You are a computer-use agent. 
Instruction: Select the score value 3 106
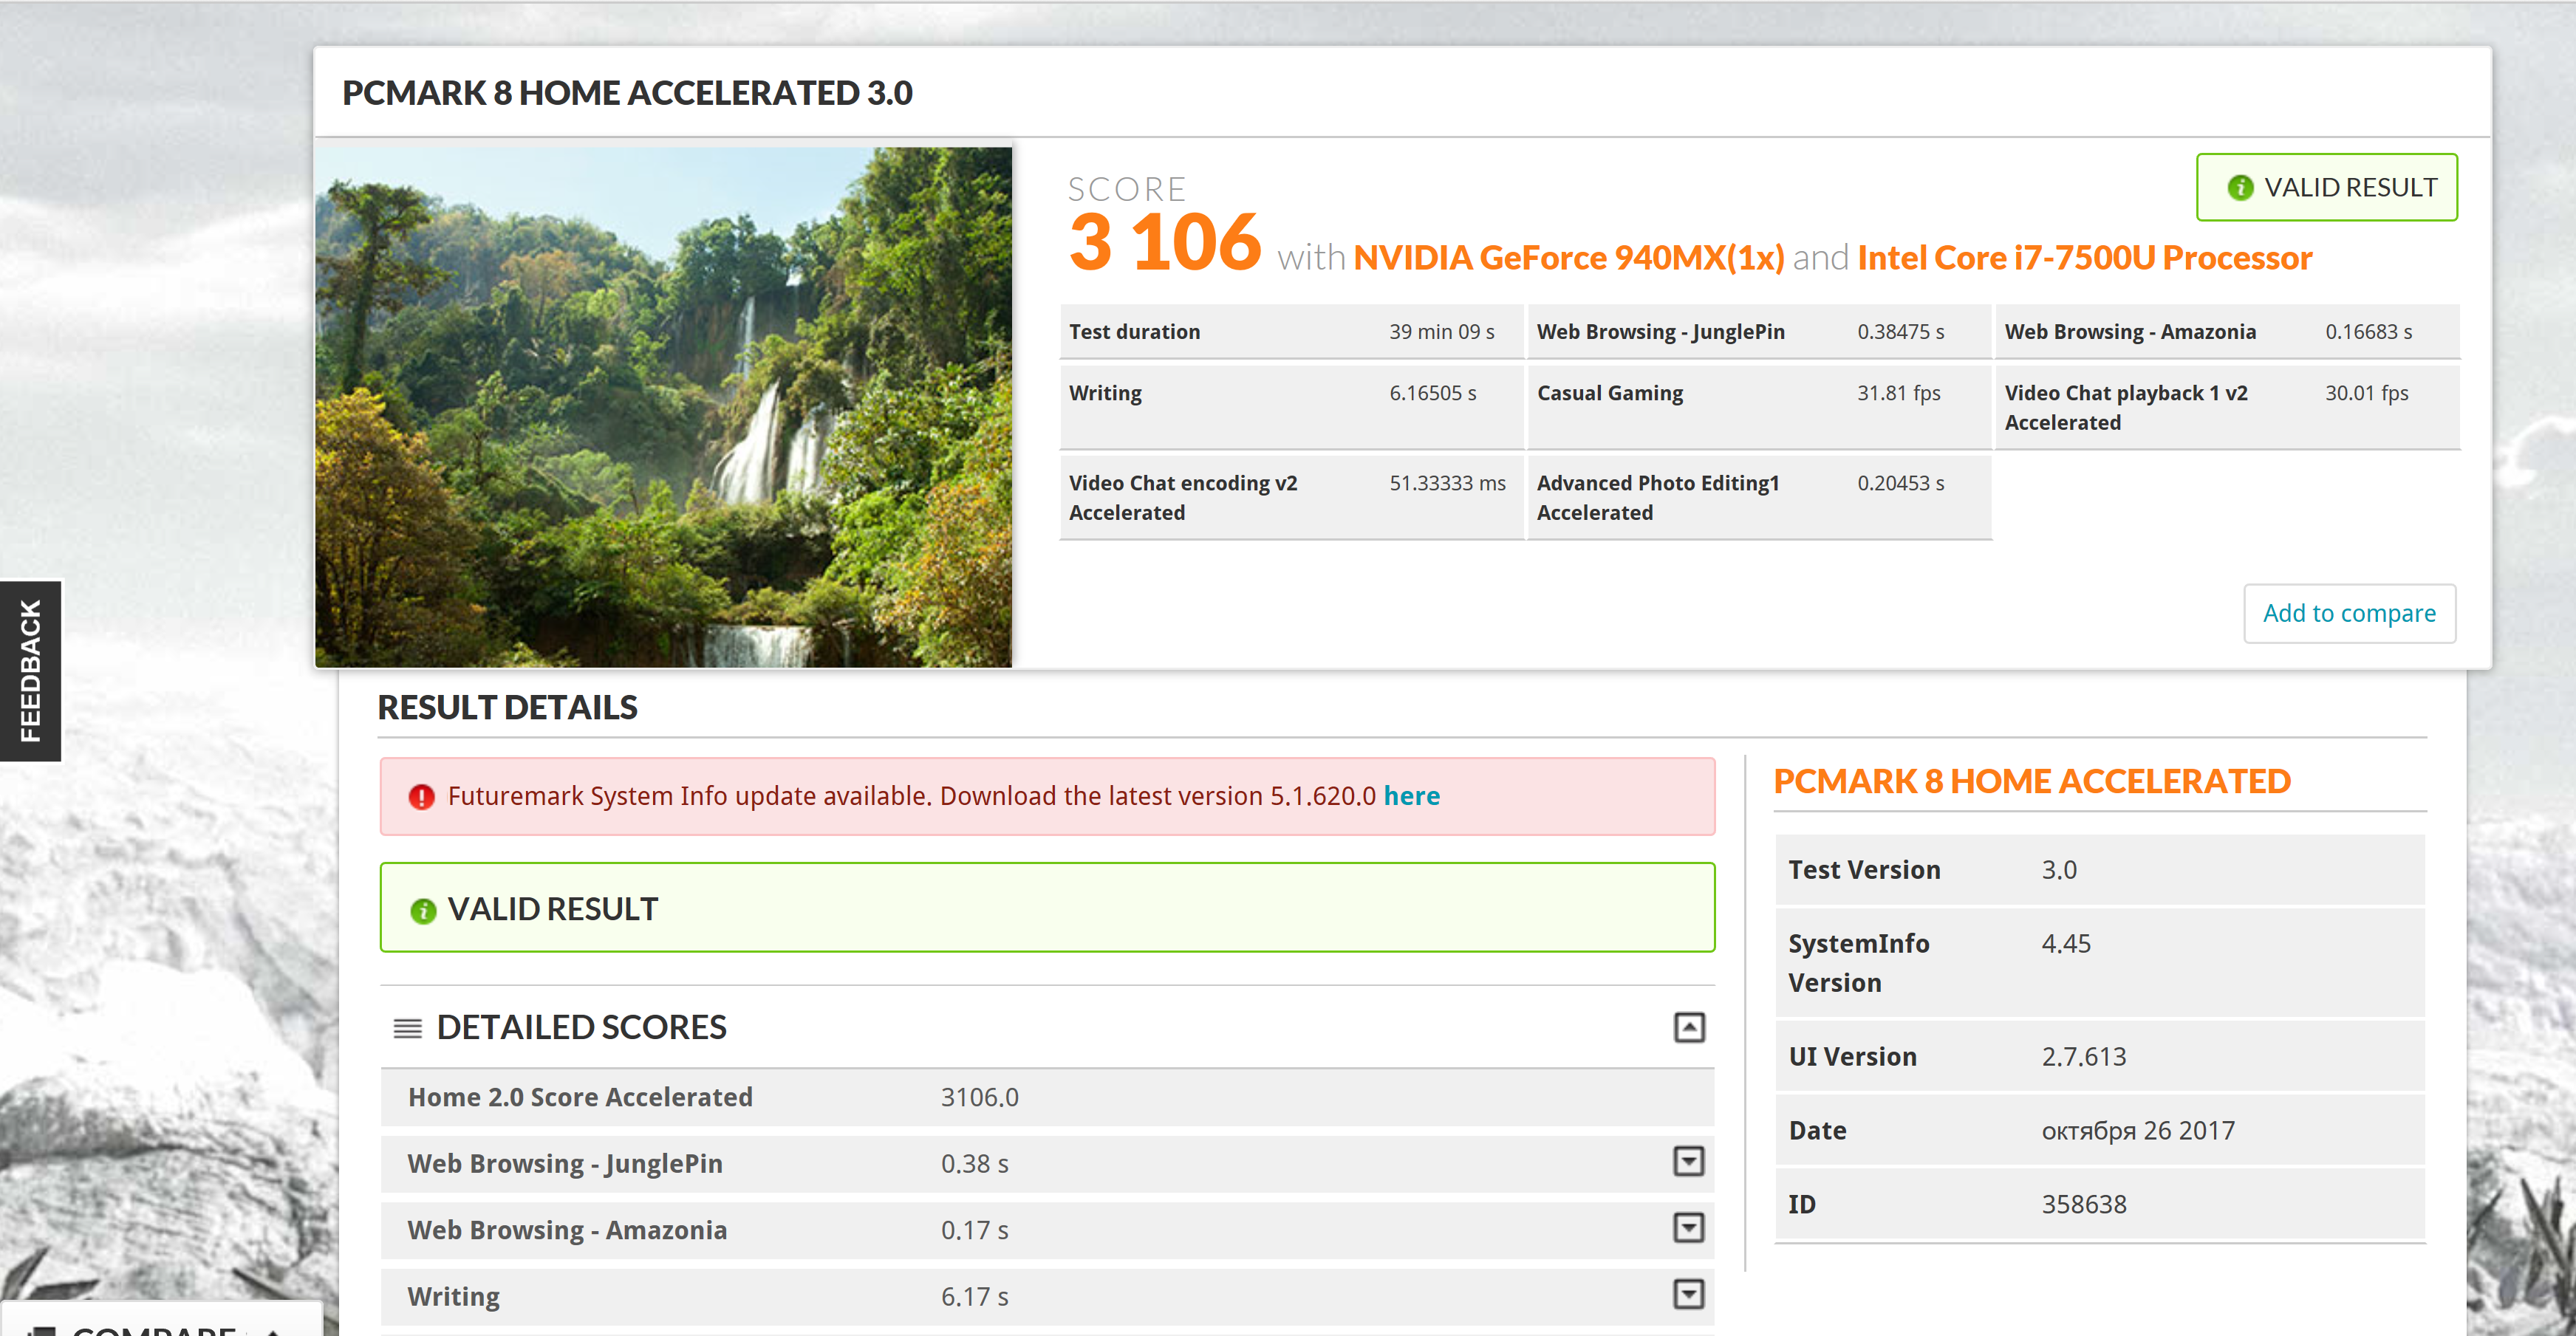coord(1164,243)
